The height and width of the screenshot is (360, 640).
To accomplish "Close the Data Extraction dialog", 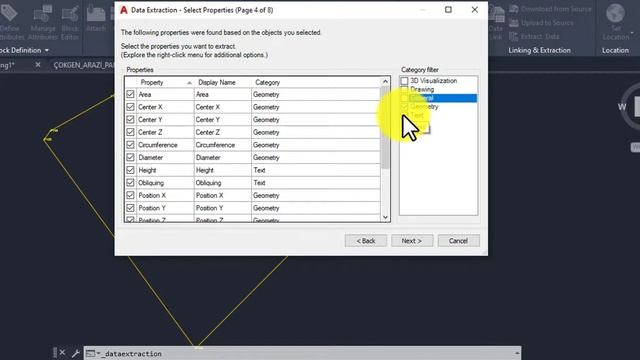I will coord(474,9).
